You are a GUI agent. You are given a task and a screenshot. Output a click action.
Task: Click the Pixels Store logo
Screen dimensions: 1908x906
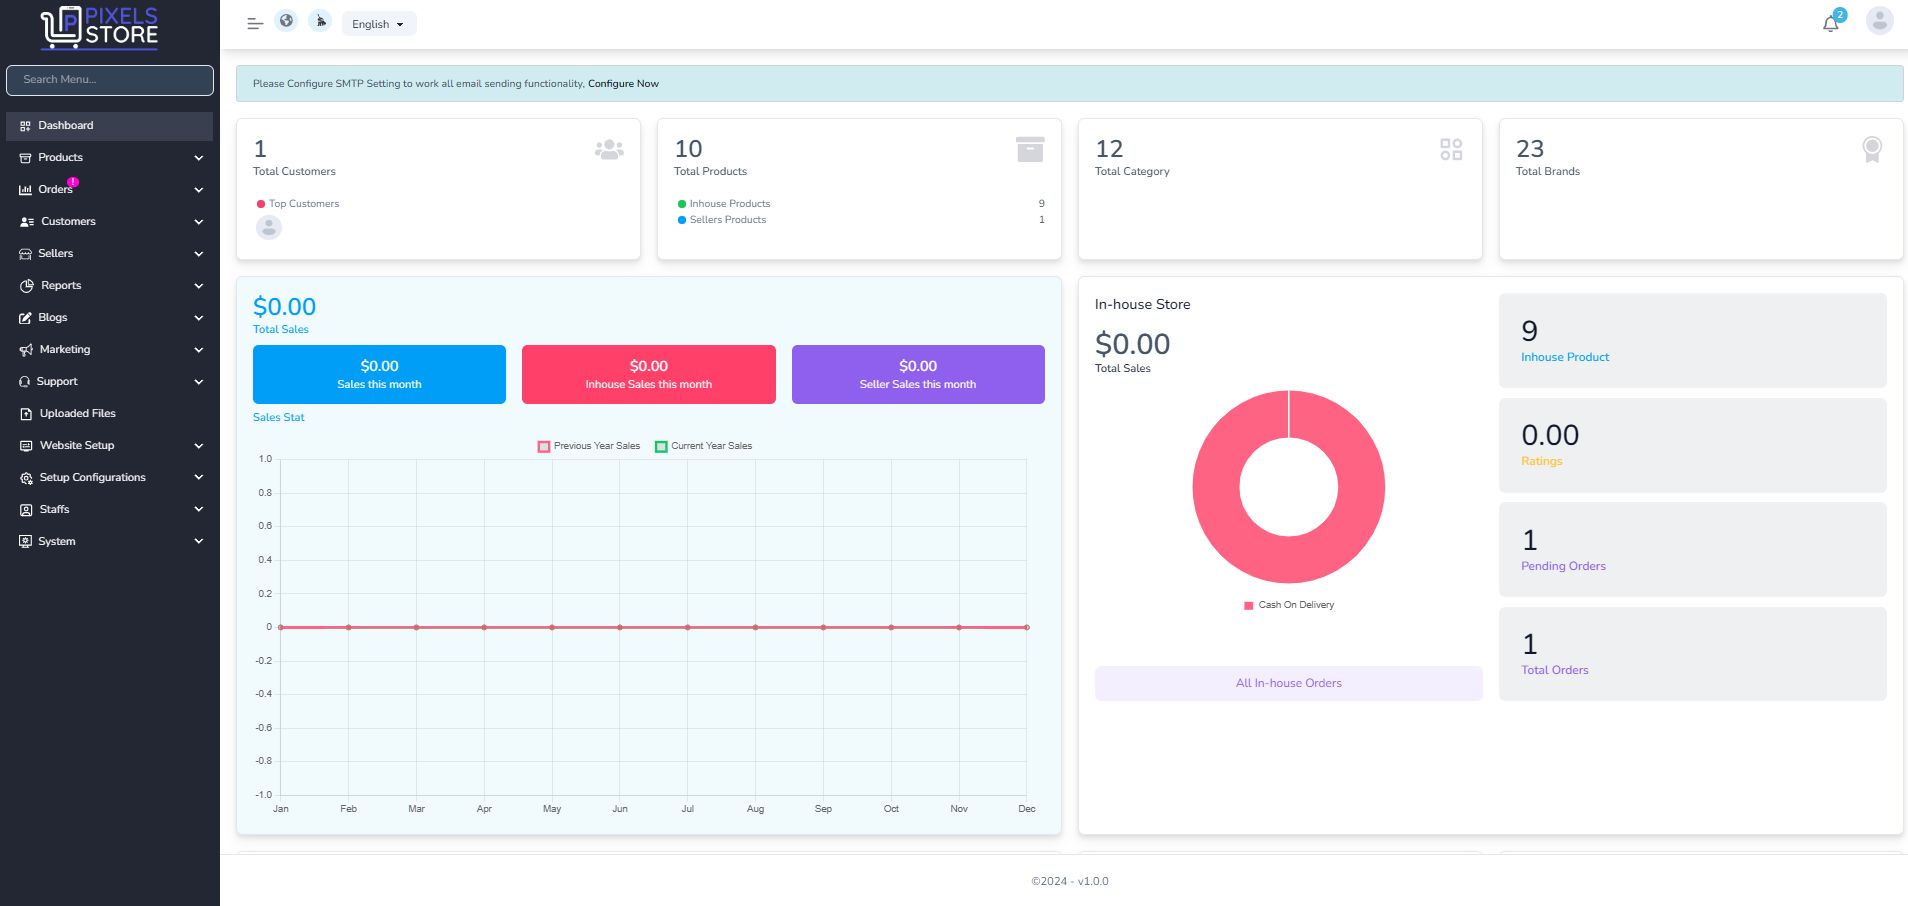pyautogui.click(x=100, y=28)
